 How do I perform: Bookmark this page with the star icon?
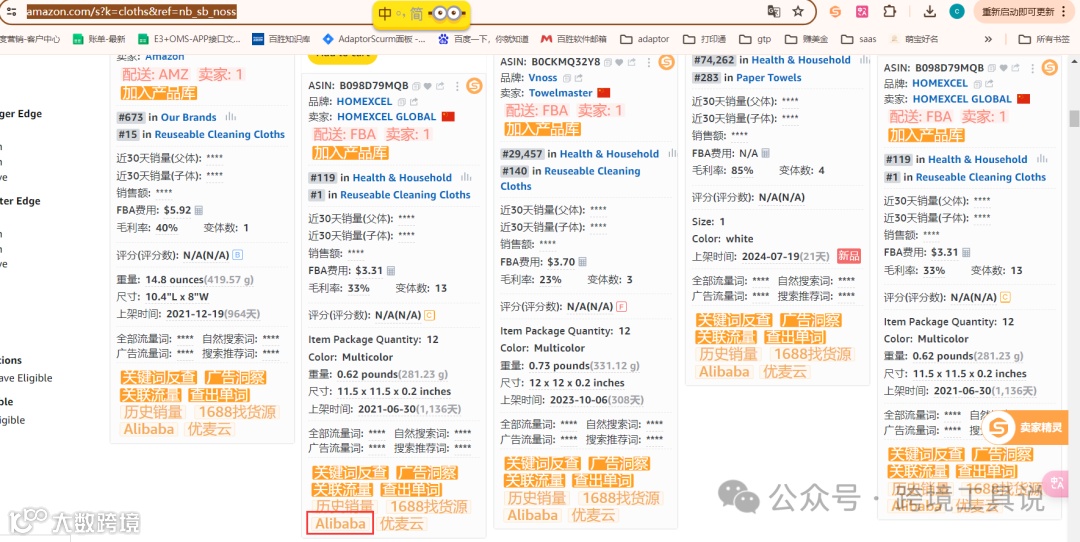click(798, 11)
